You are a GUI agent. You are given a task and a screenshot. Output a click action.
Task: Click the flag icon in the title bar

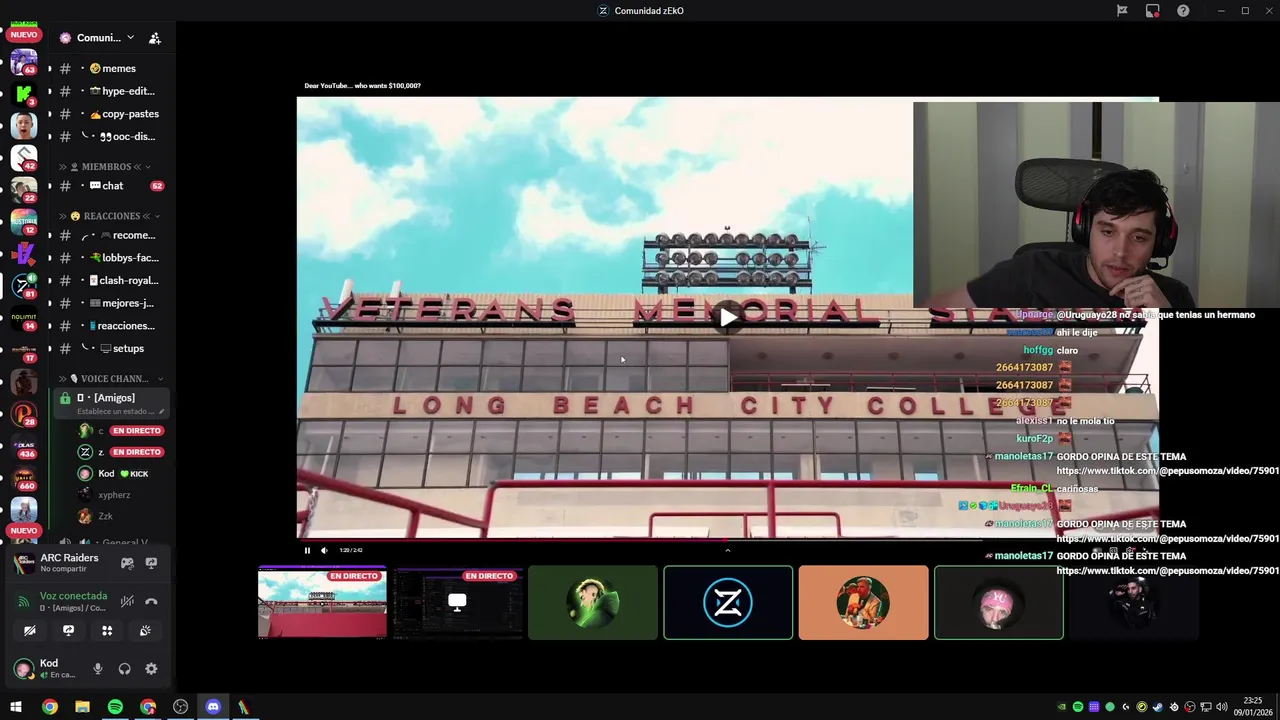pos(1122,11)
